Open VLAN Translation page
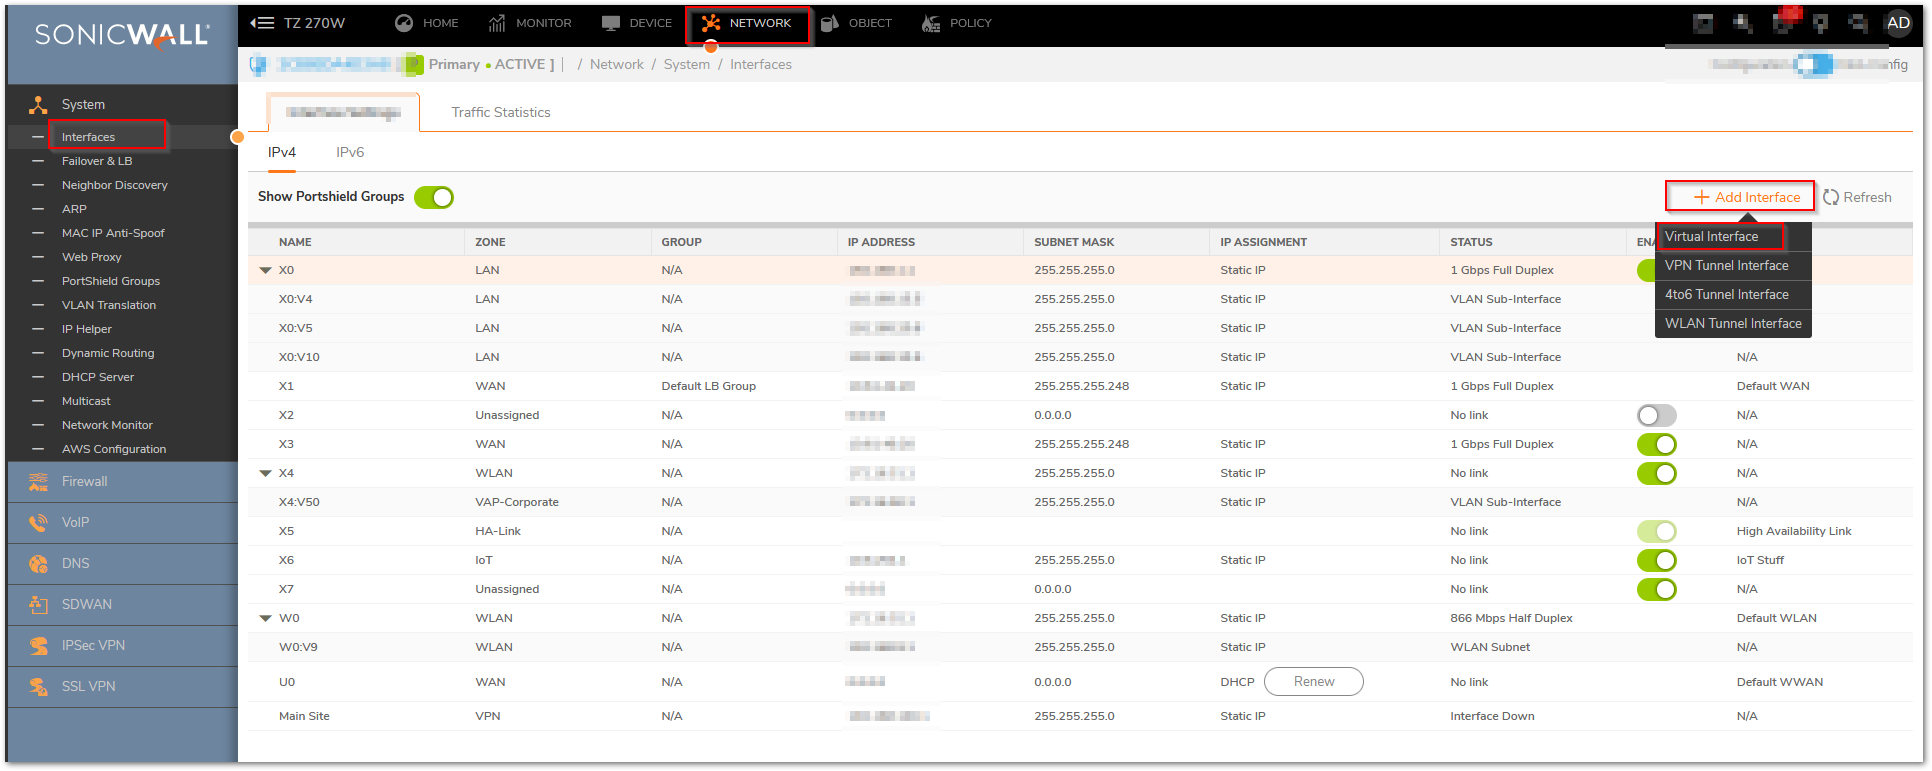The image size is (1932, 771). coord(108,305)
